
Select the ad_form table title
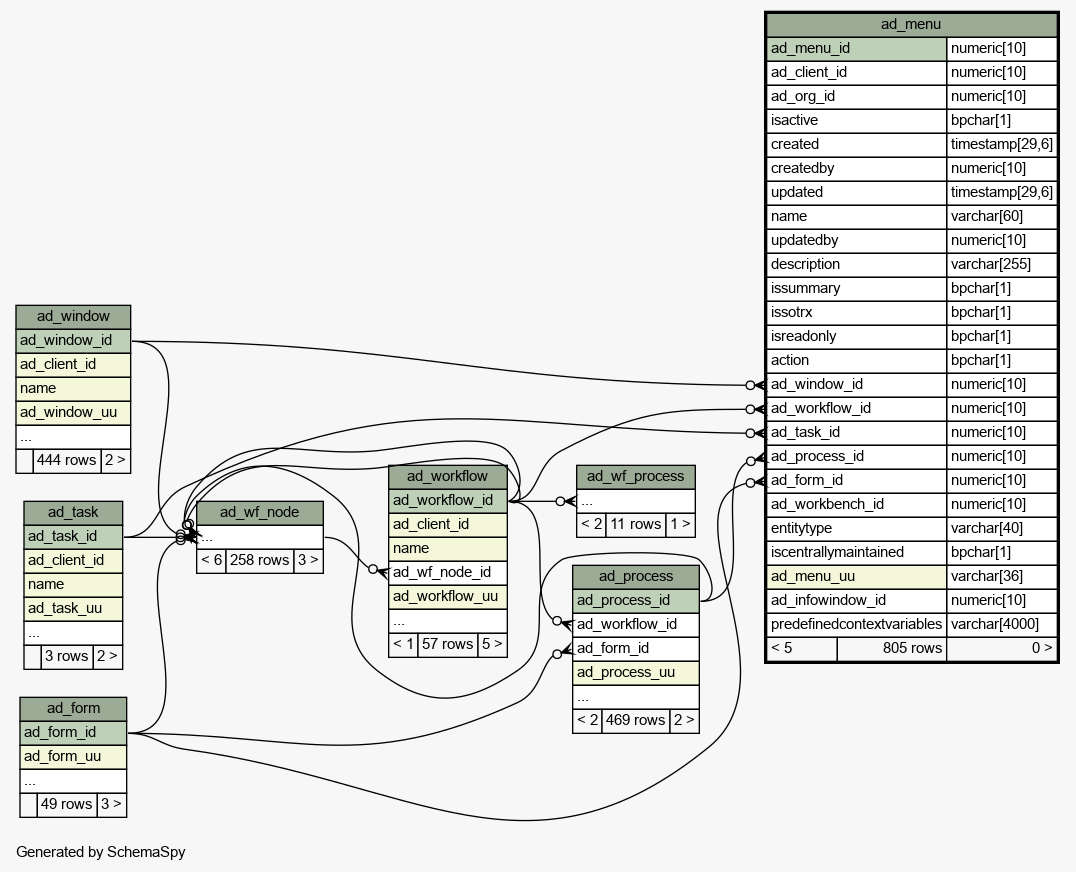73,708
